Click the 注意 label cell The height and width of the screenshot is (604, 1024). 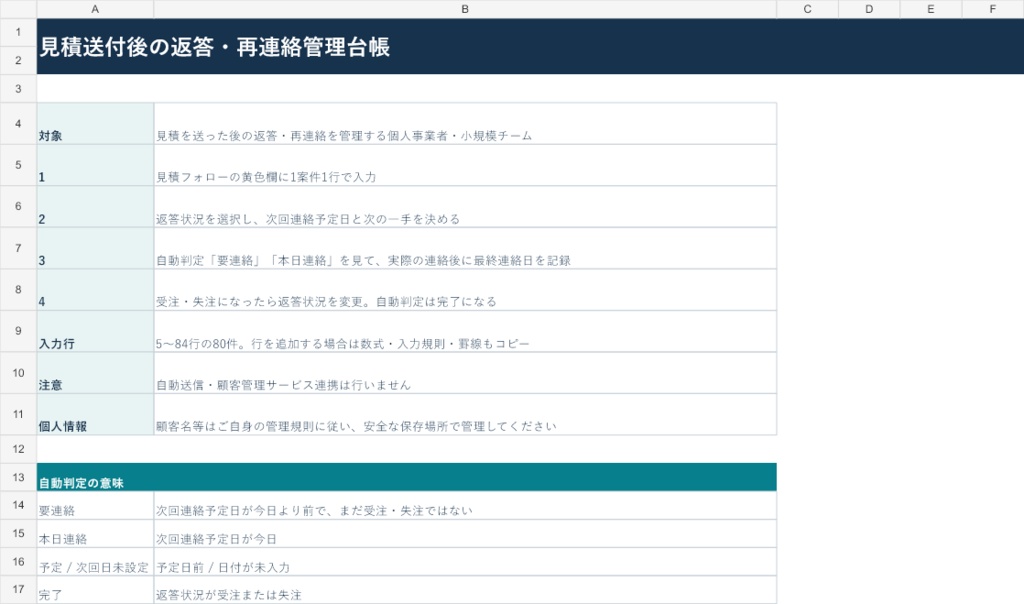(95, 372)
